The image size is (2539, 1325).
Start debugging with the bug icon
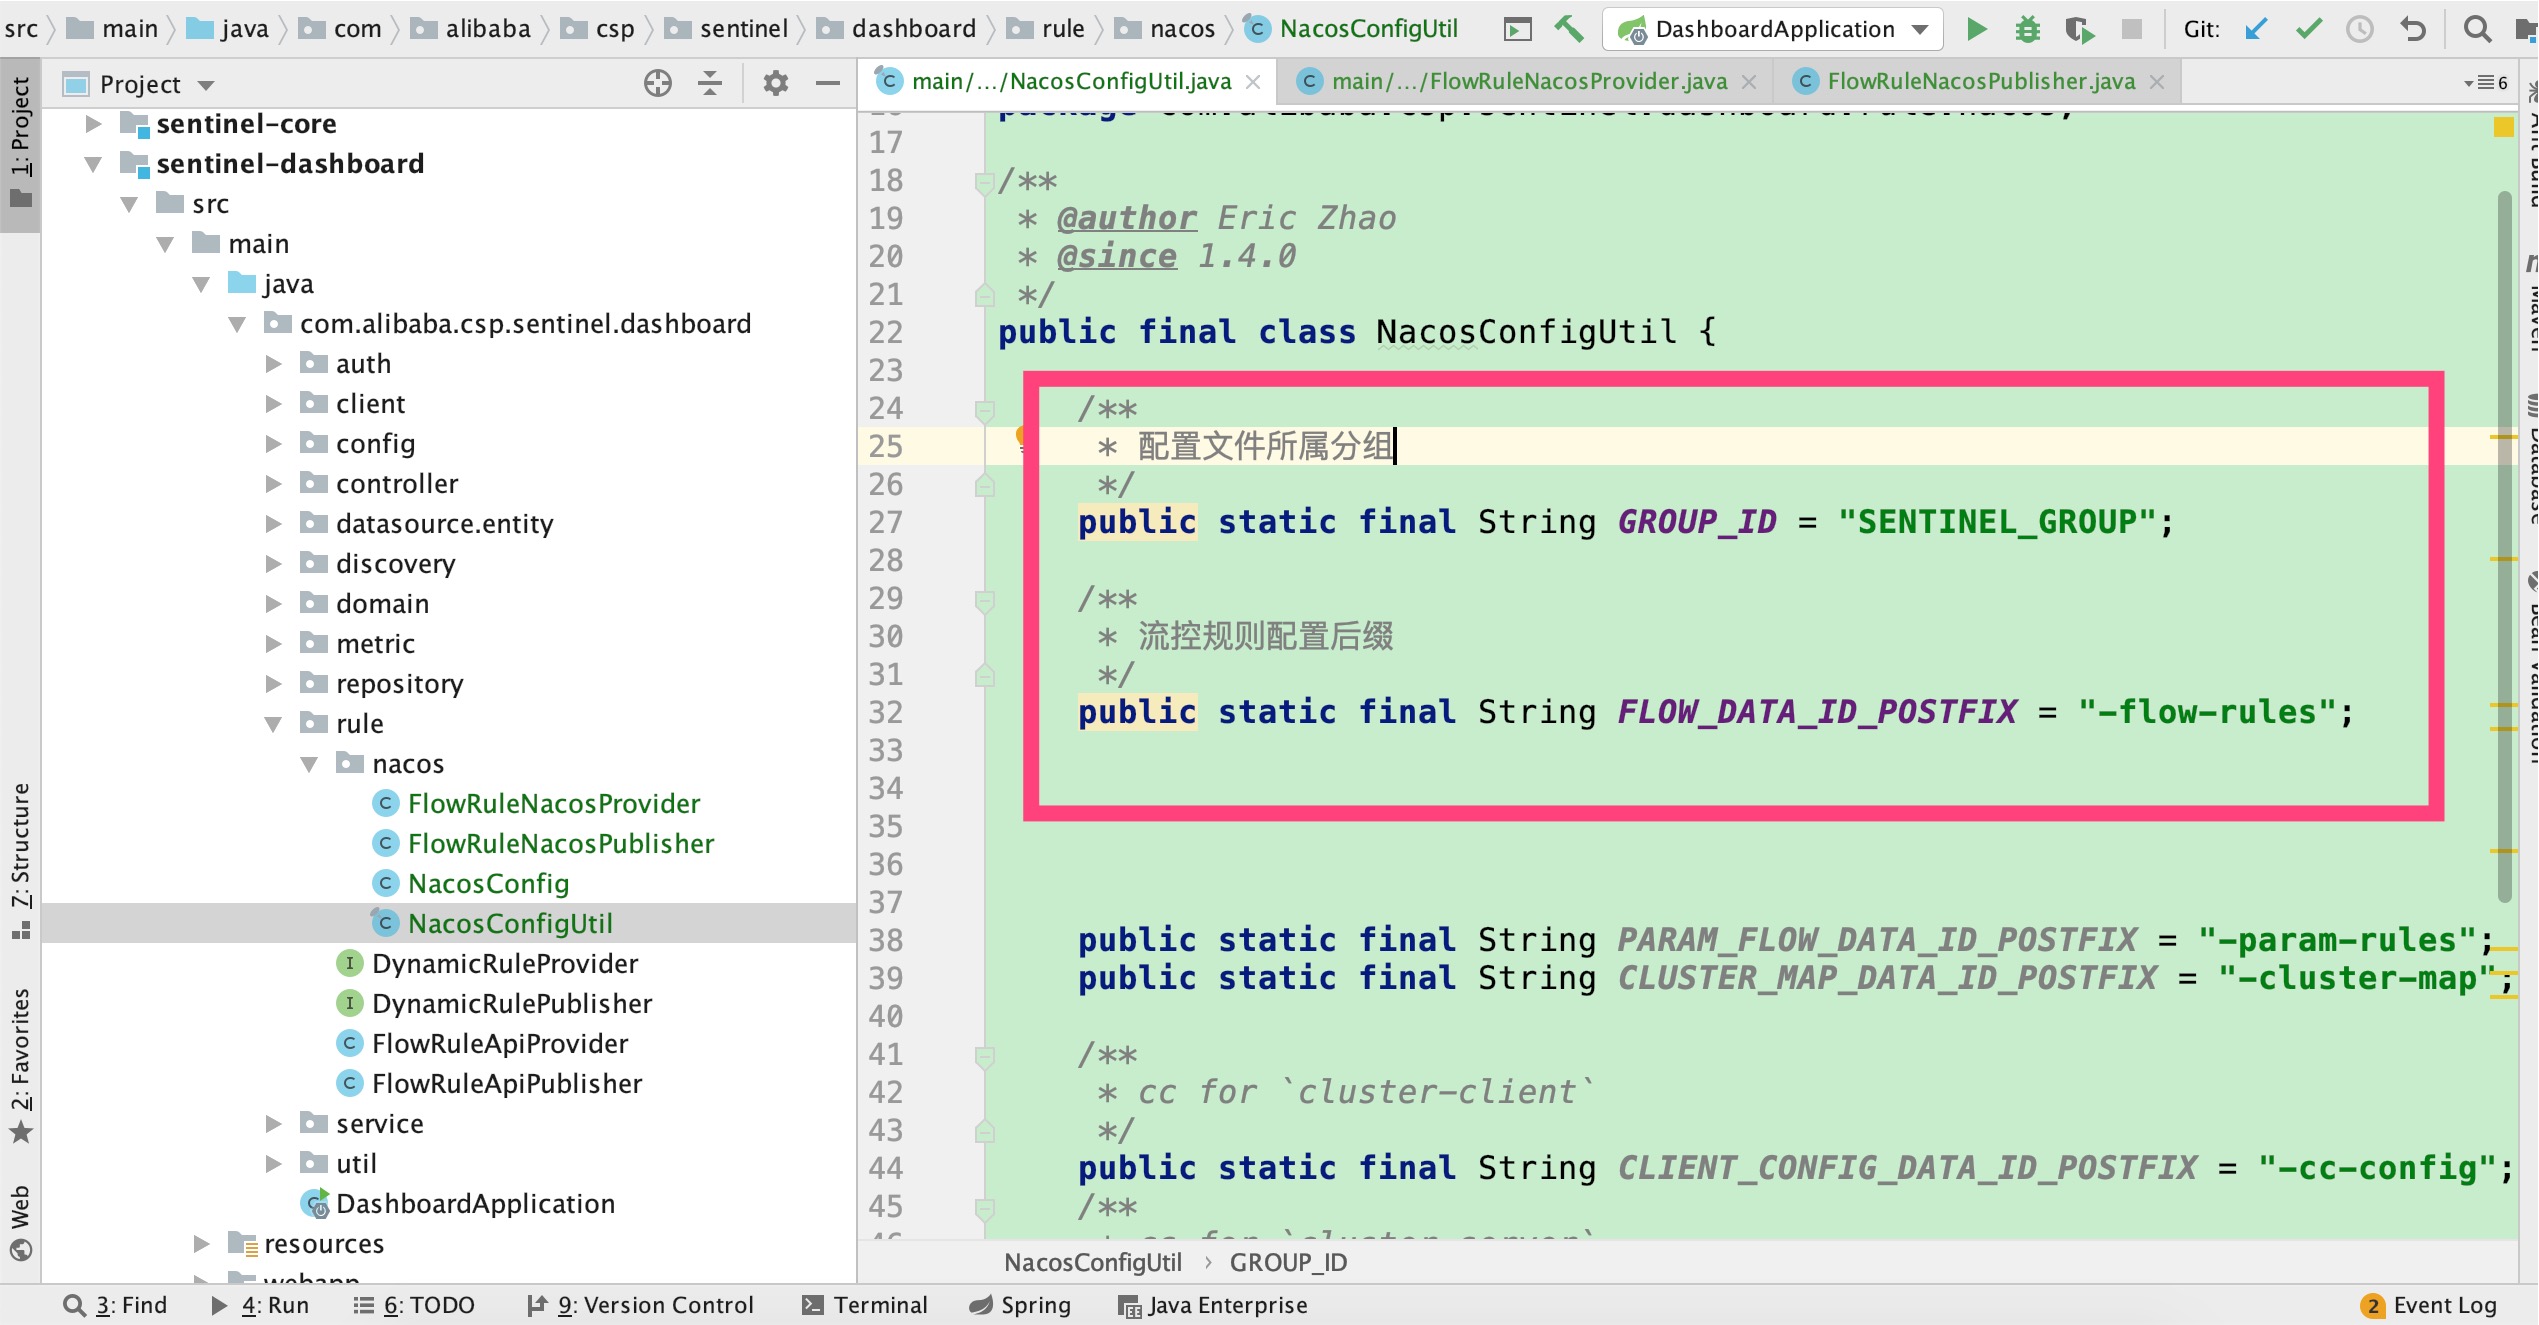(x=2027, y=29)
